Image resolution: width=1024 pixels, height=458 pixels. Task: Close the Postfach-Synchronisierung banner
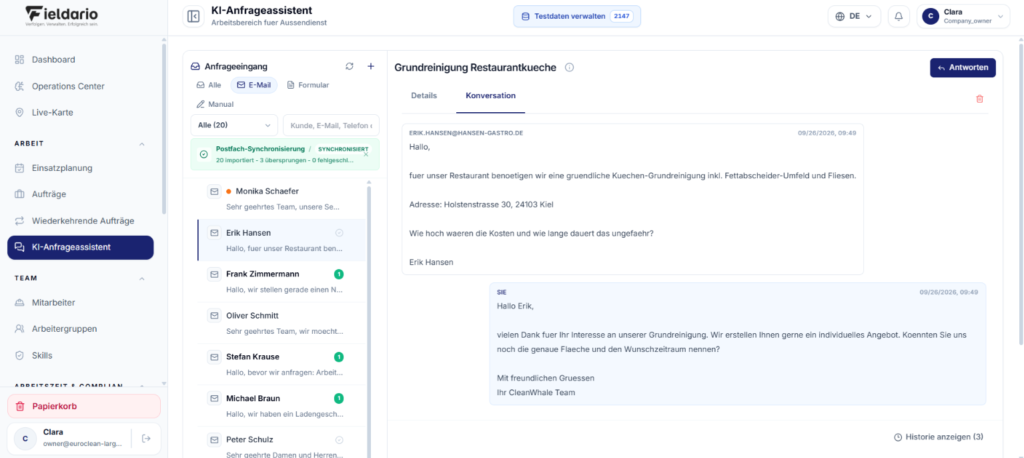pyautogui.click(x=366, y=154)
